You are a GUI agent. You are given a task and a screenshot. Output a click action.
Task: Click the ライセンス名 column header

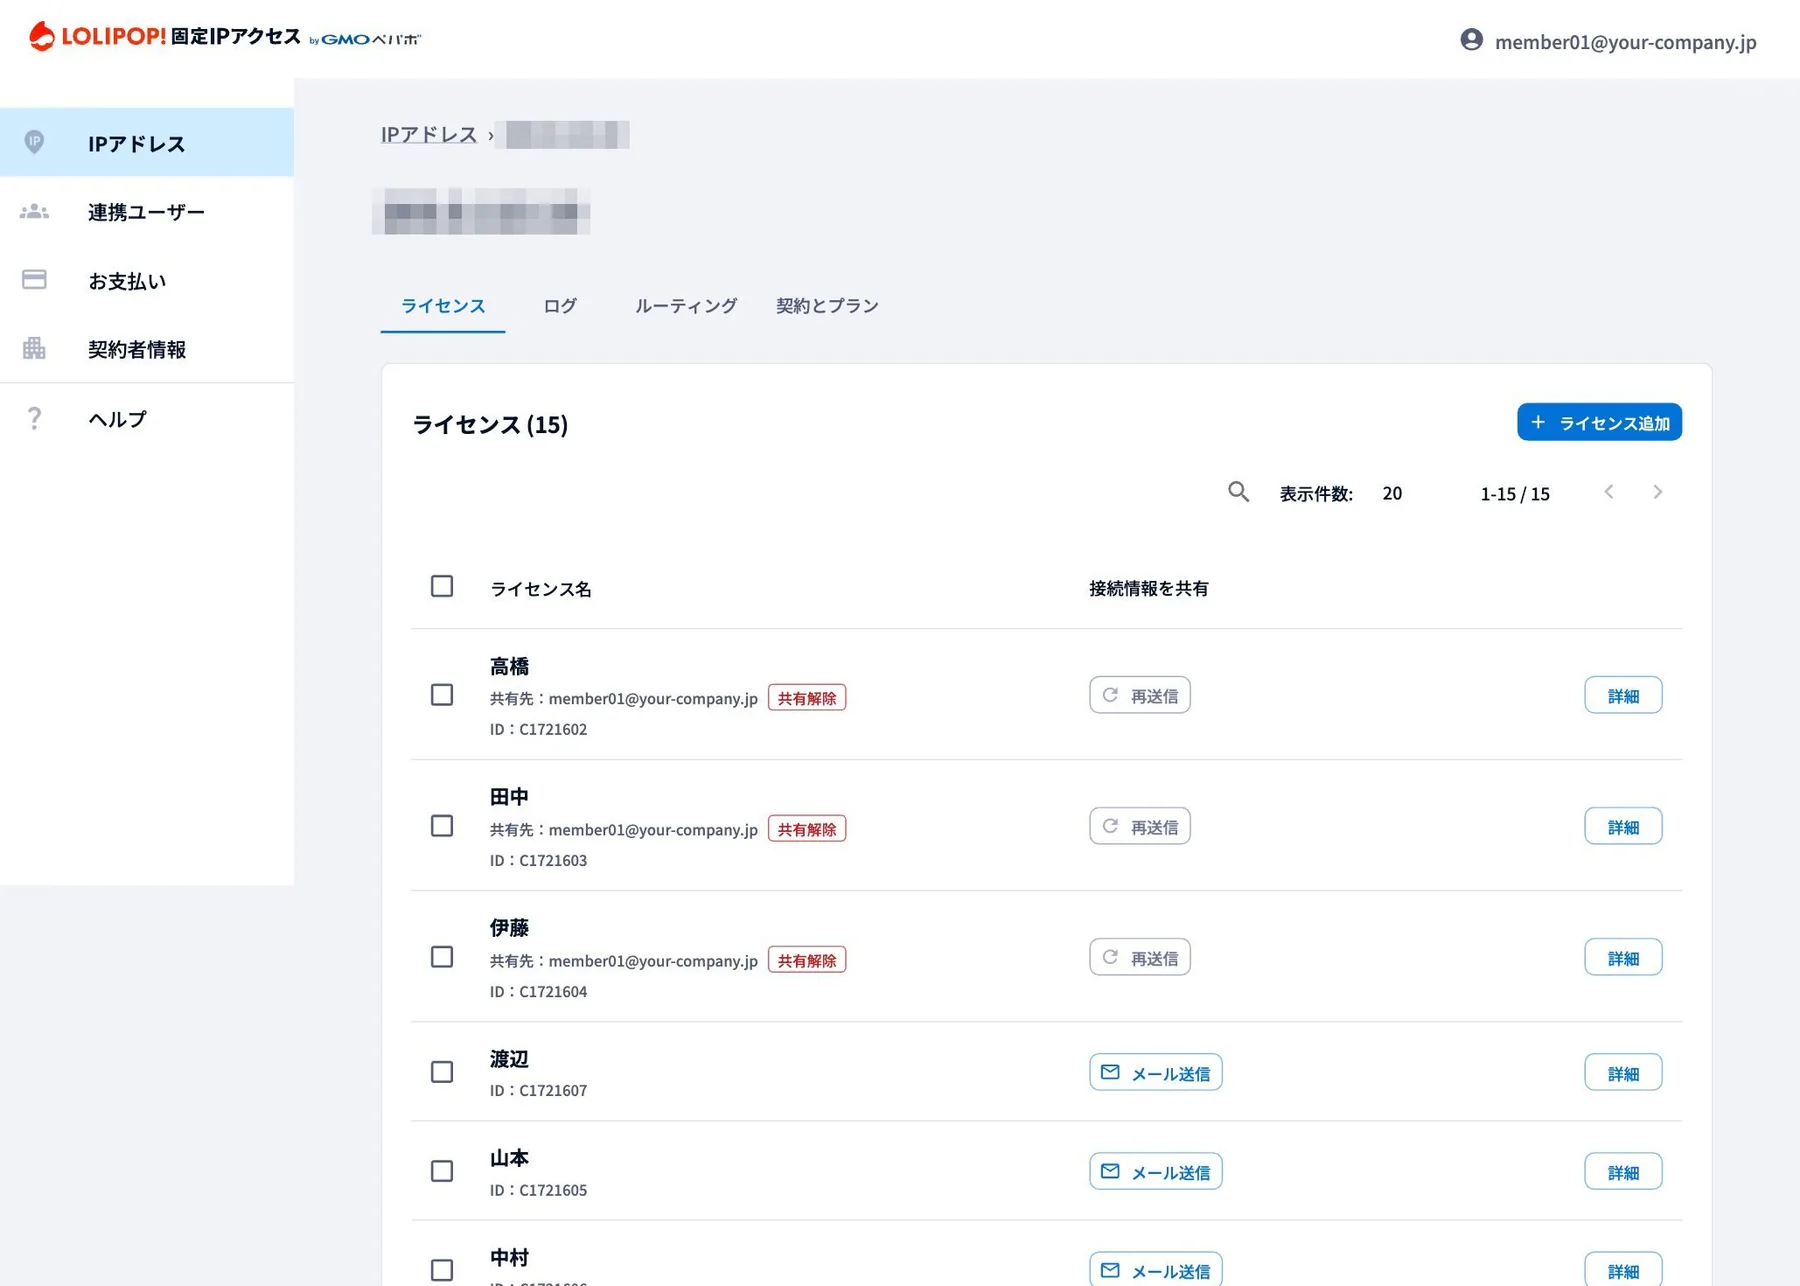click(541, 589)
